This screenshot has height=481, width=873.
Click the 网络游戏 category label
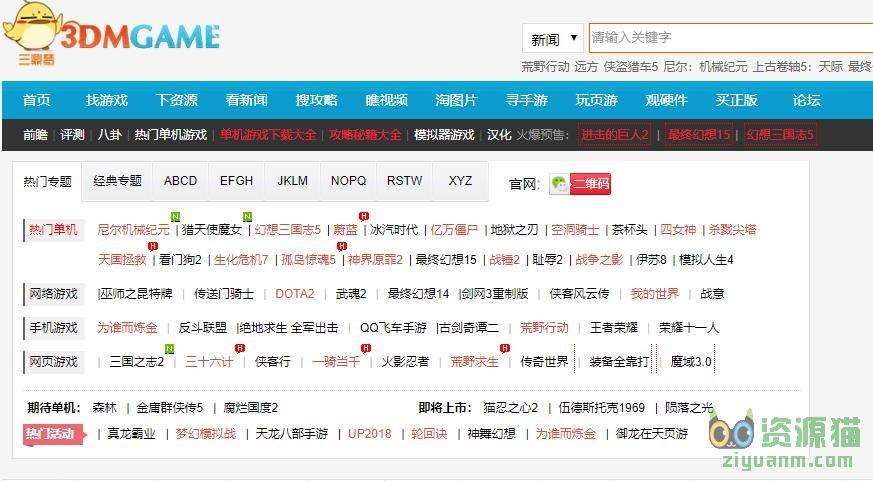pos(53,294)
